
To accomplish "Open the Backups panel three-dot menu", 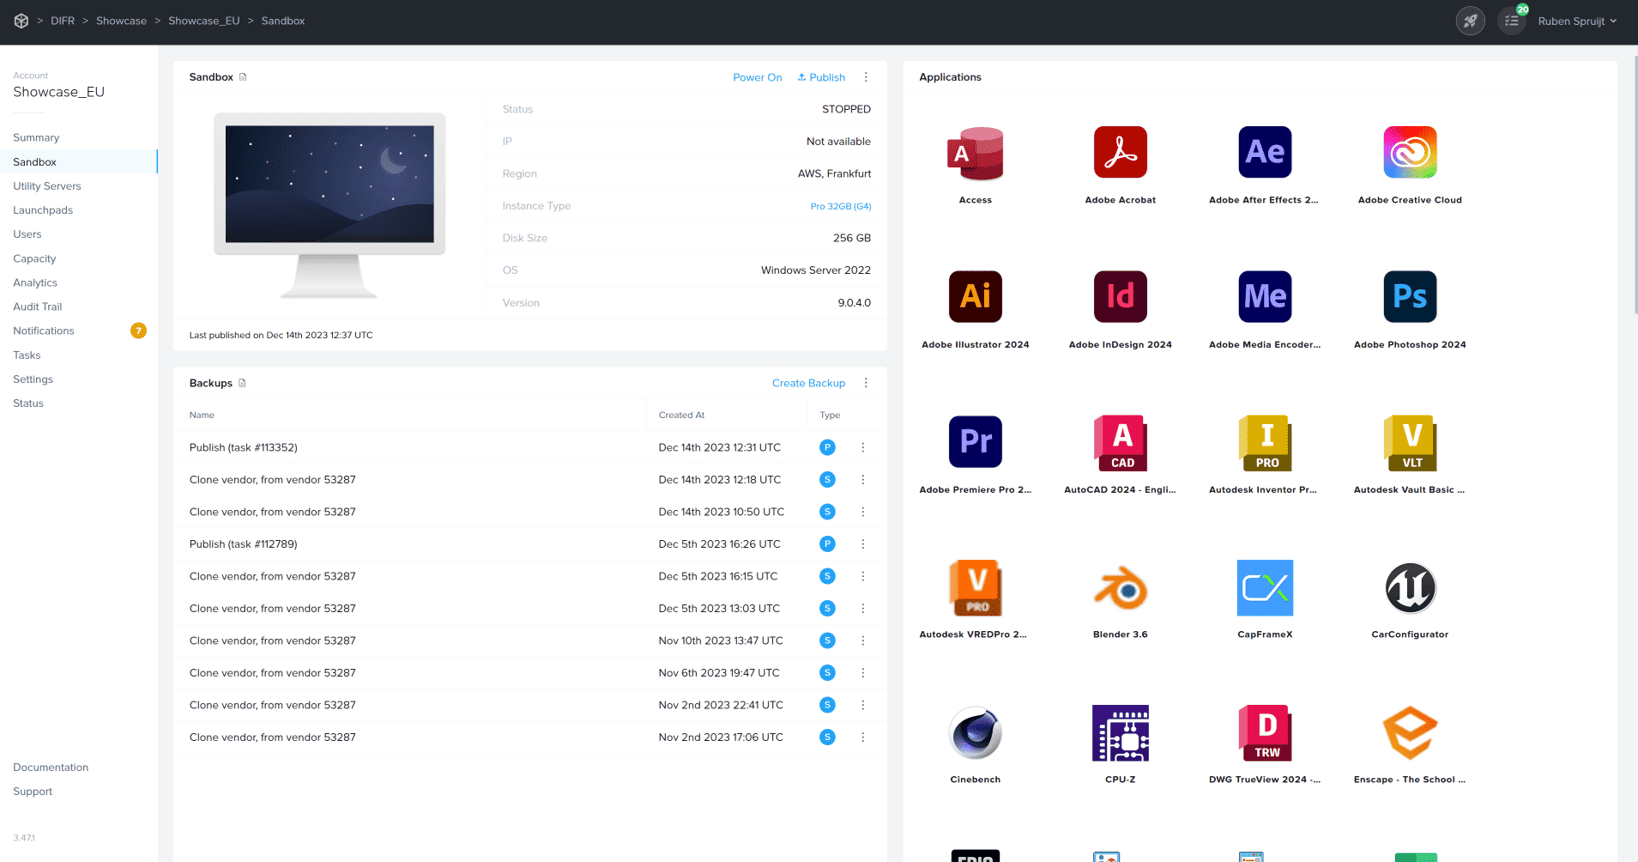I will (866, 383).
